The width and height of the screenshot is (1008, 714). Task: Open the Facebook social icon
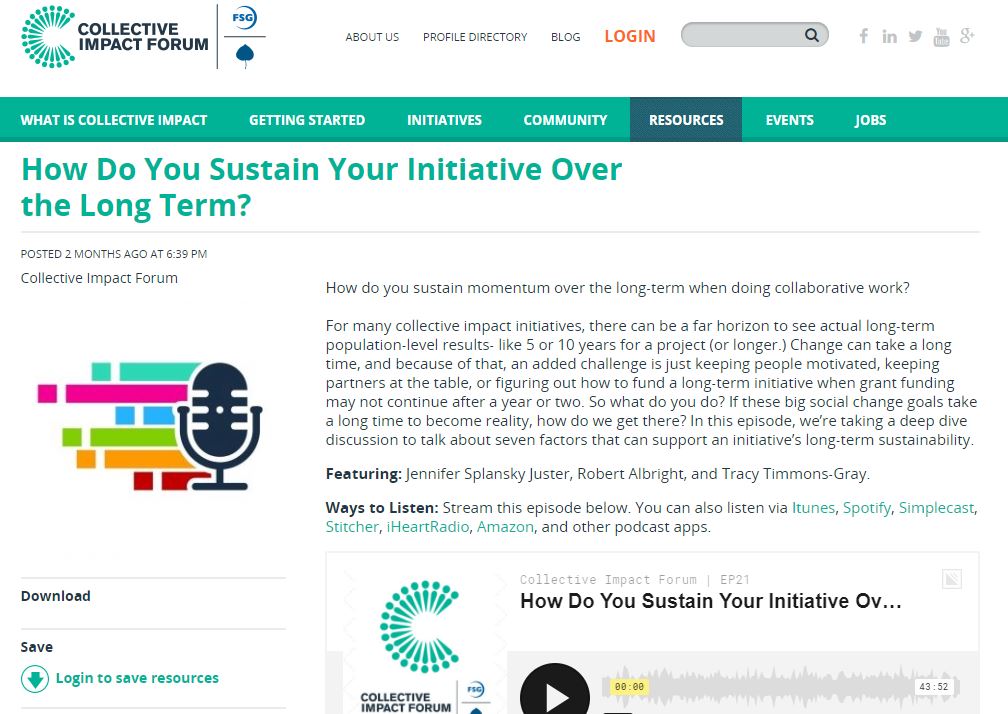pyautogui.click(x=864, y=37)
